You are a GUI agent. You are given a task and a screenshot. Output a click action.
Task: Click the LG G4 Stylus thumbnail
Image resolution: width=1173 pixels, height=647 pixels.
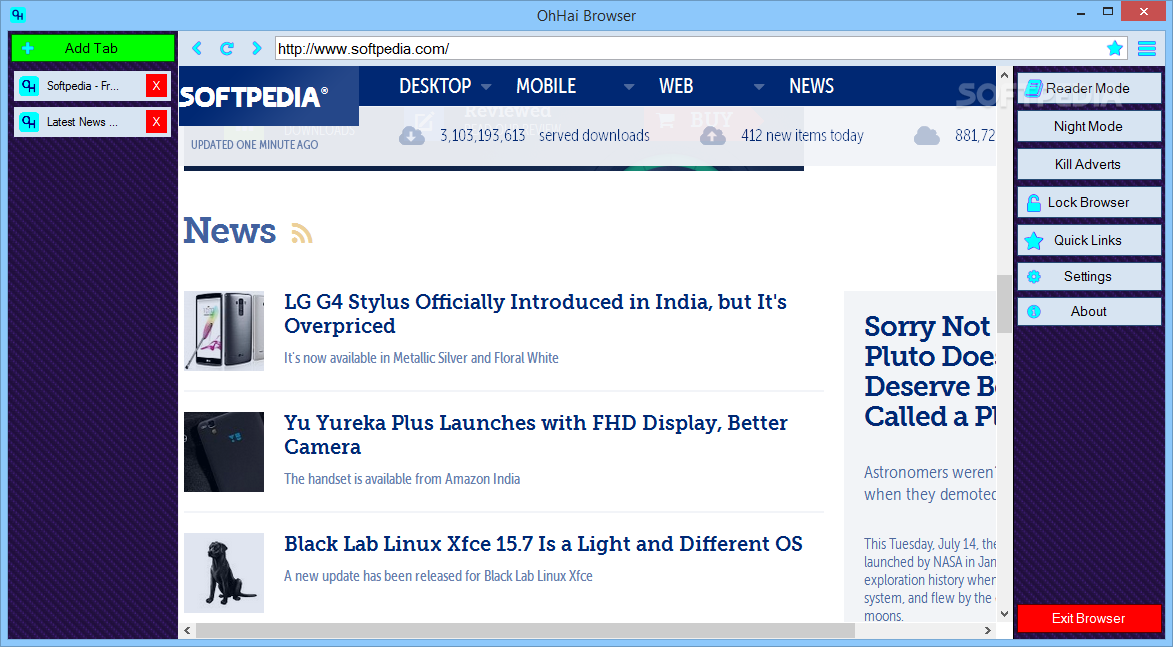click(x=224, y=331)
